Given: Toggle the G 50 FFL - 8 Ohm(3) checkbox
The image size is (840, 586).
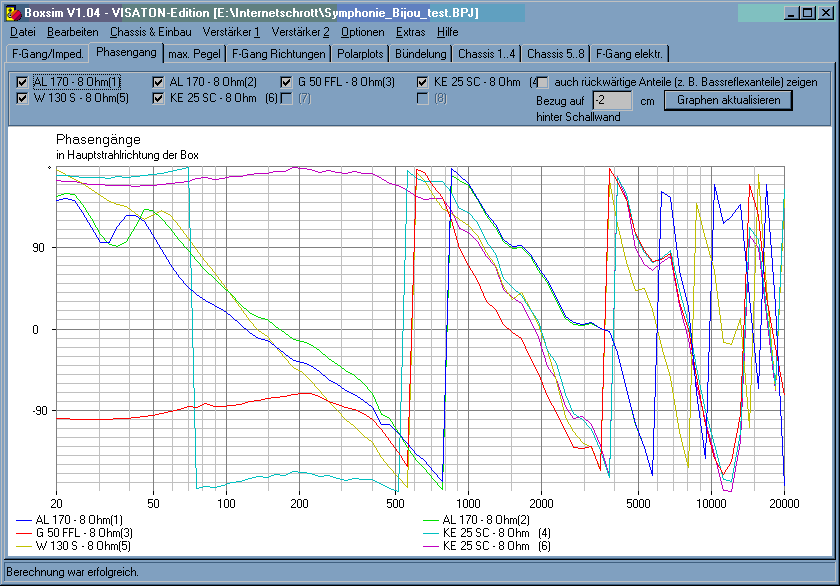Looking at the screenshot, I should 287,82.
